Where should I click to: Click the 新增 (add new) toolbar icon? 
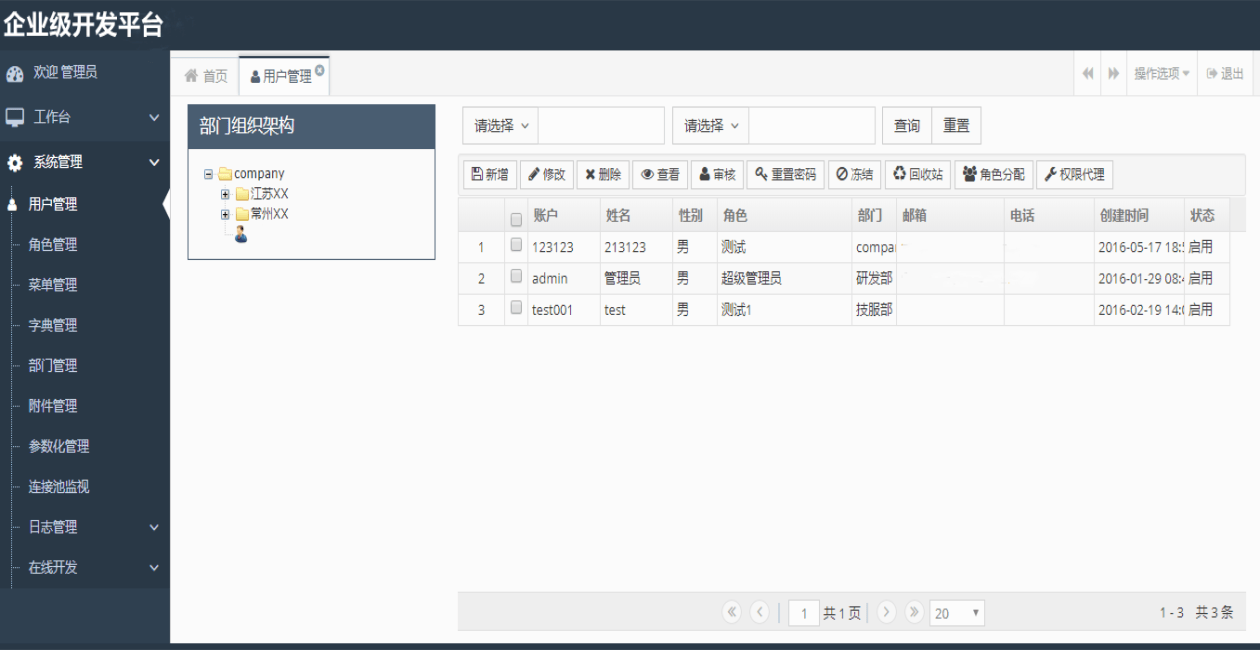pos(489,174)
